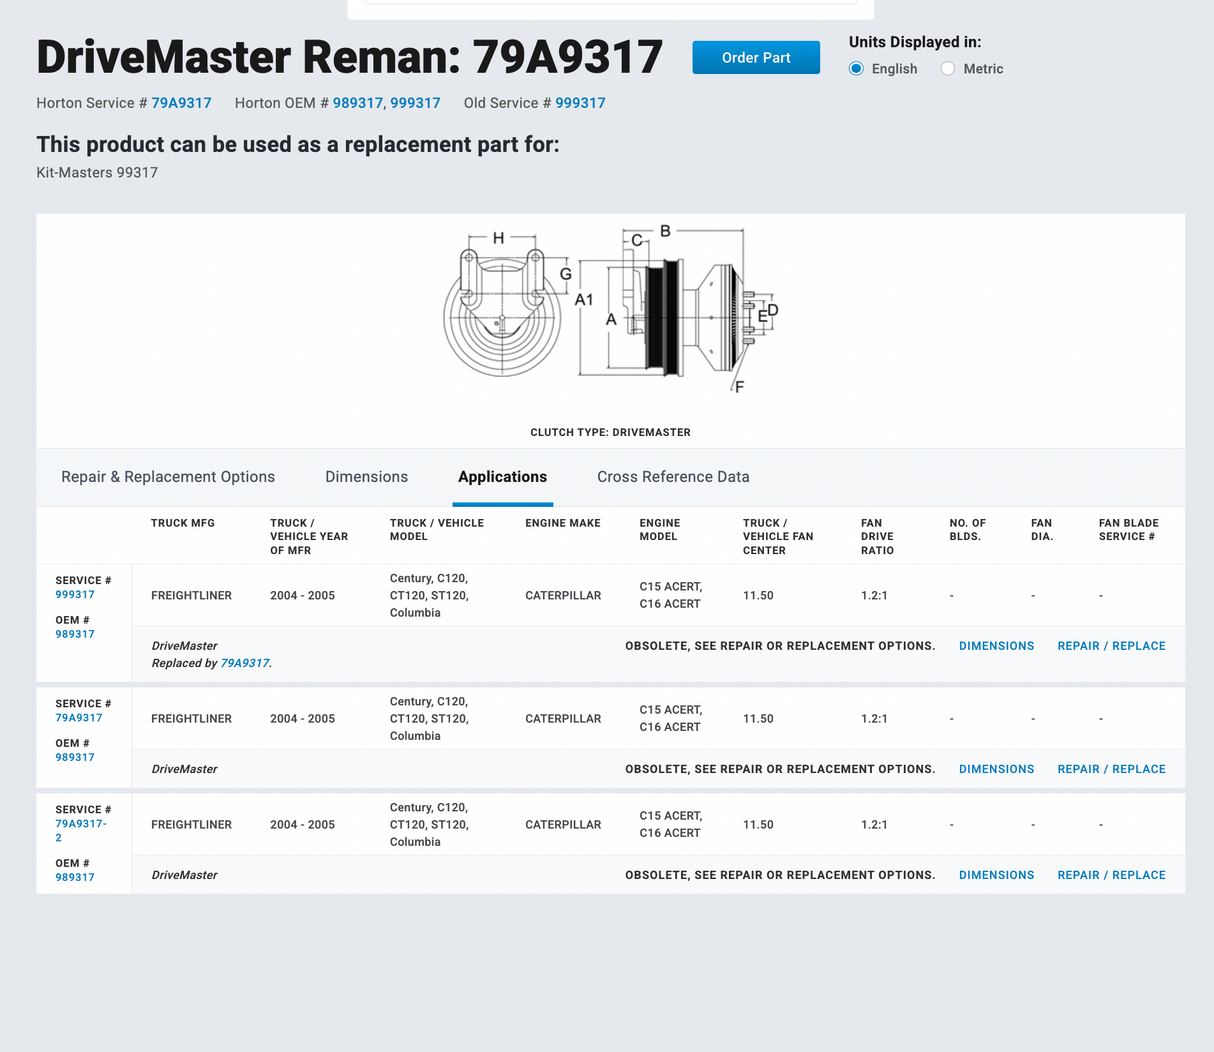Open service number 79A9317-2 link
The image size is (1214, 1052).
tap(81, 831)
